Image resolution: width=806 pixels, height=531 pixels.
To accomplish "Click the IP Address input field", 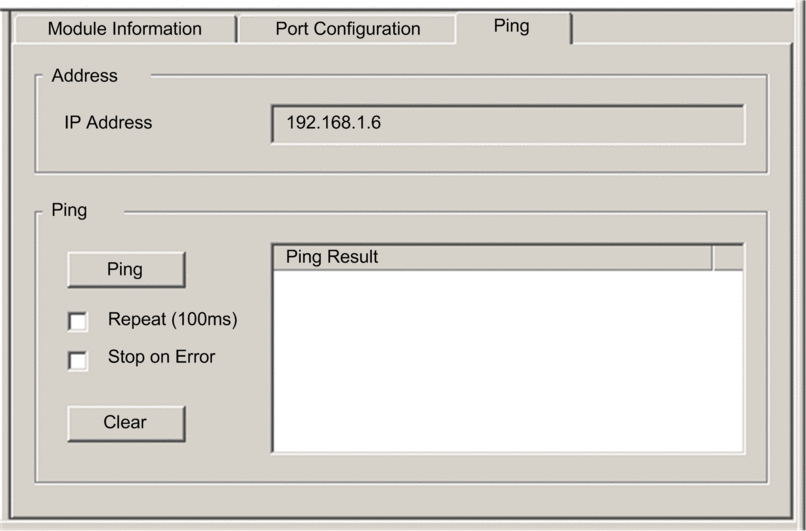I will [x=507, y=124].
